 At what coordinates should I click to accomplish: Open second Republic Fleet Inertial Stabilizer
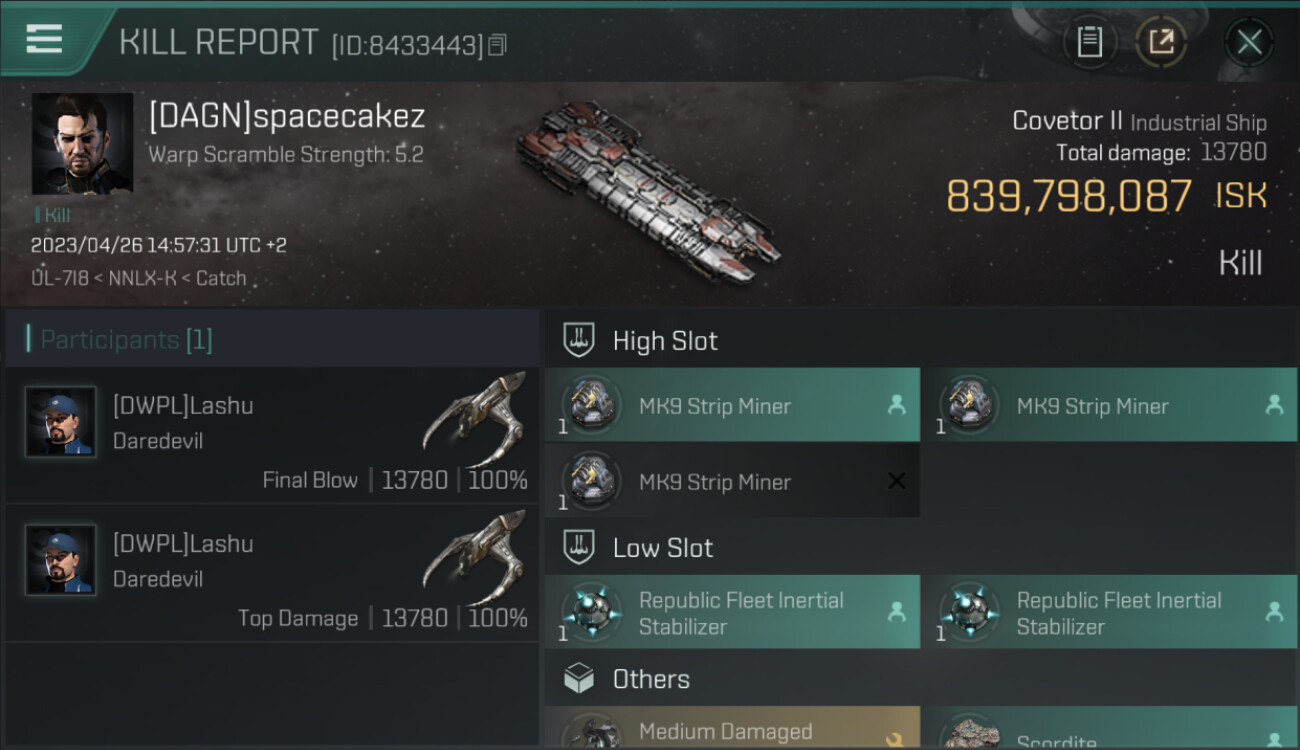point(1110,612)
